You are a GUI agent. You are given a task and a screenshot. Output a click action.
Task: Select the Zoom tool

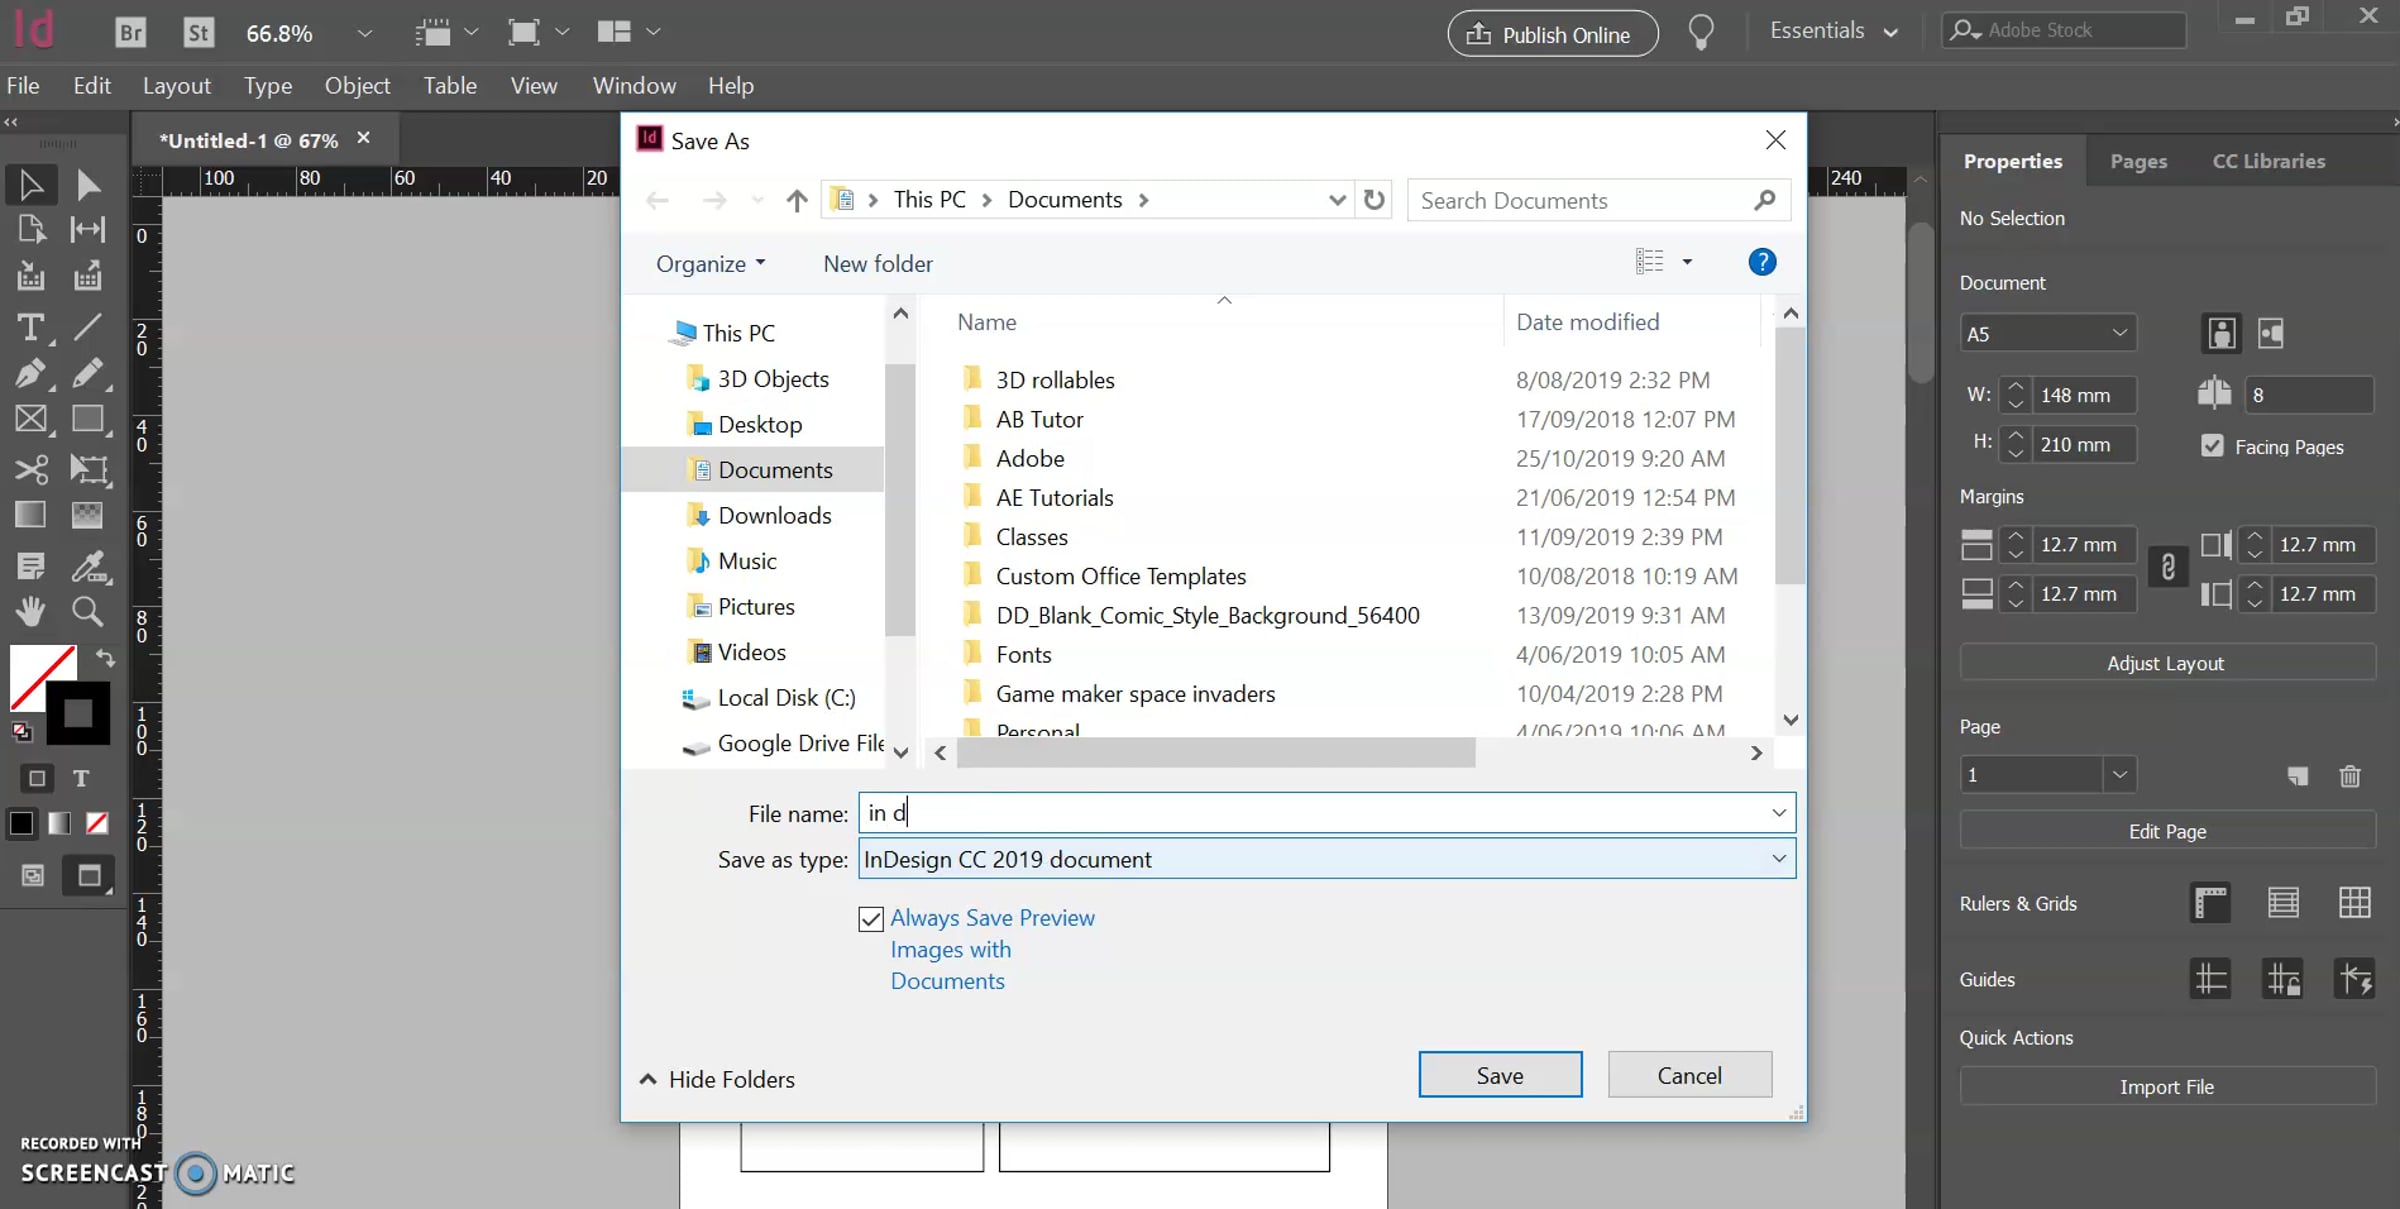(88, 611)
